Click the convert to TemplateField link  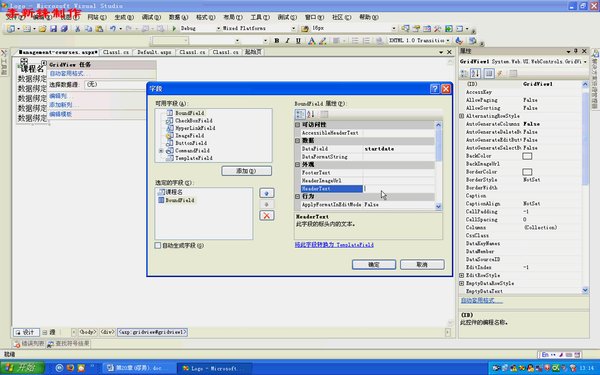click(334, 245)
